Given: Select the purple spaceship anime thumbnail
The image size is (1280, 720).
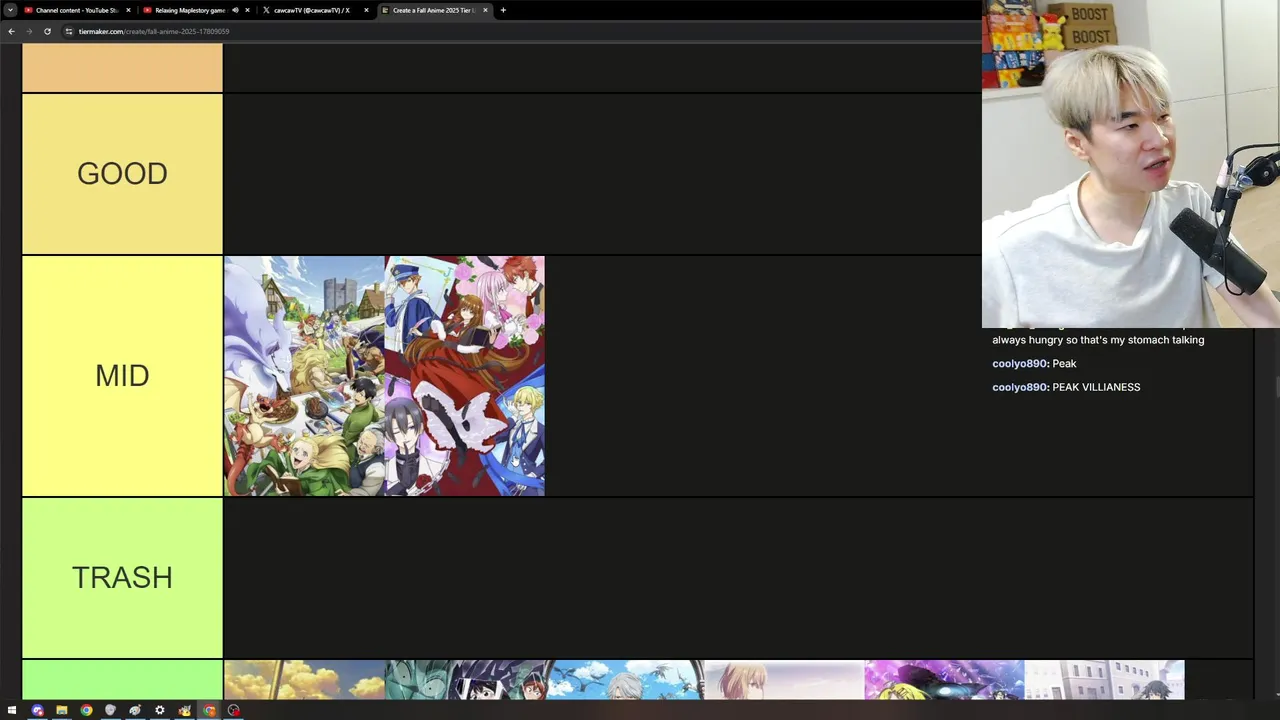Looking at the screenshot, I should (945, 680).
